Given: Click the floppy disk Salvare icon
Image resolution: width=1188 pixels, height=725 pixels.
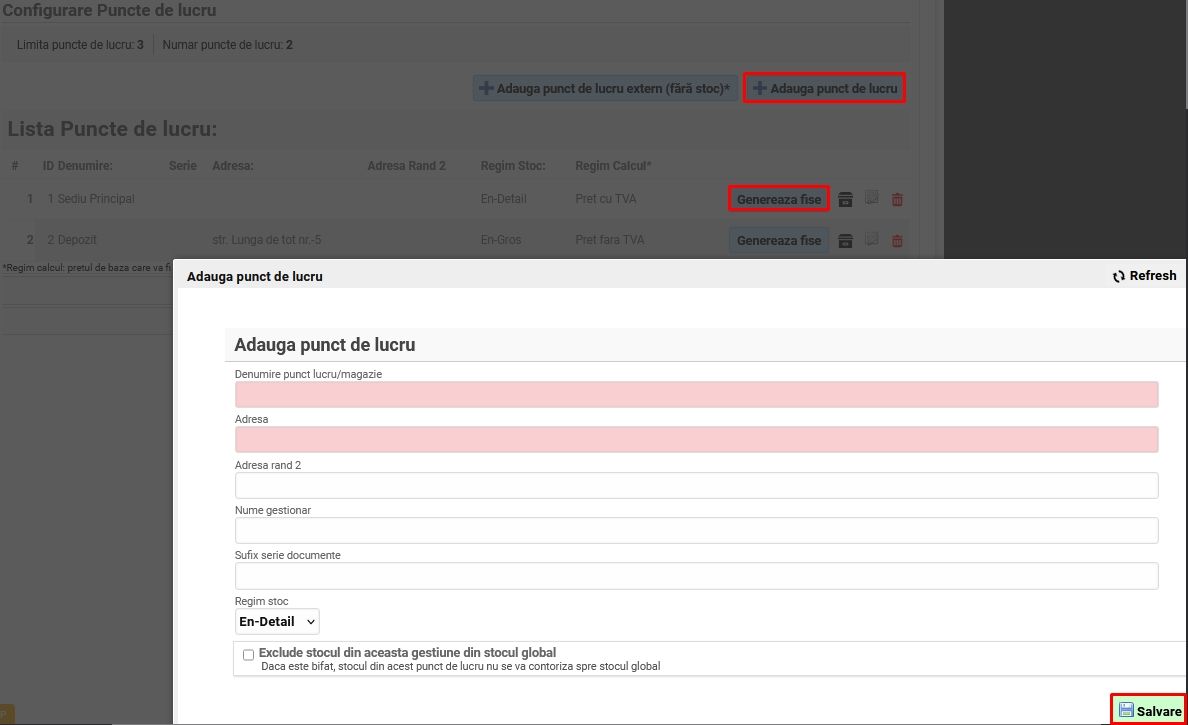Looking at the screenshot, I should 1127,710.
